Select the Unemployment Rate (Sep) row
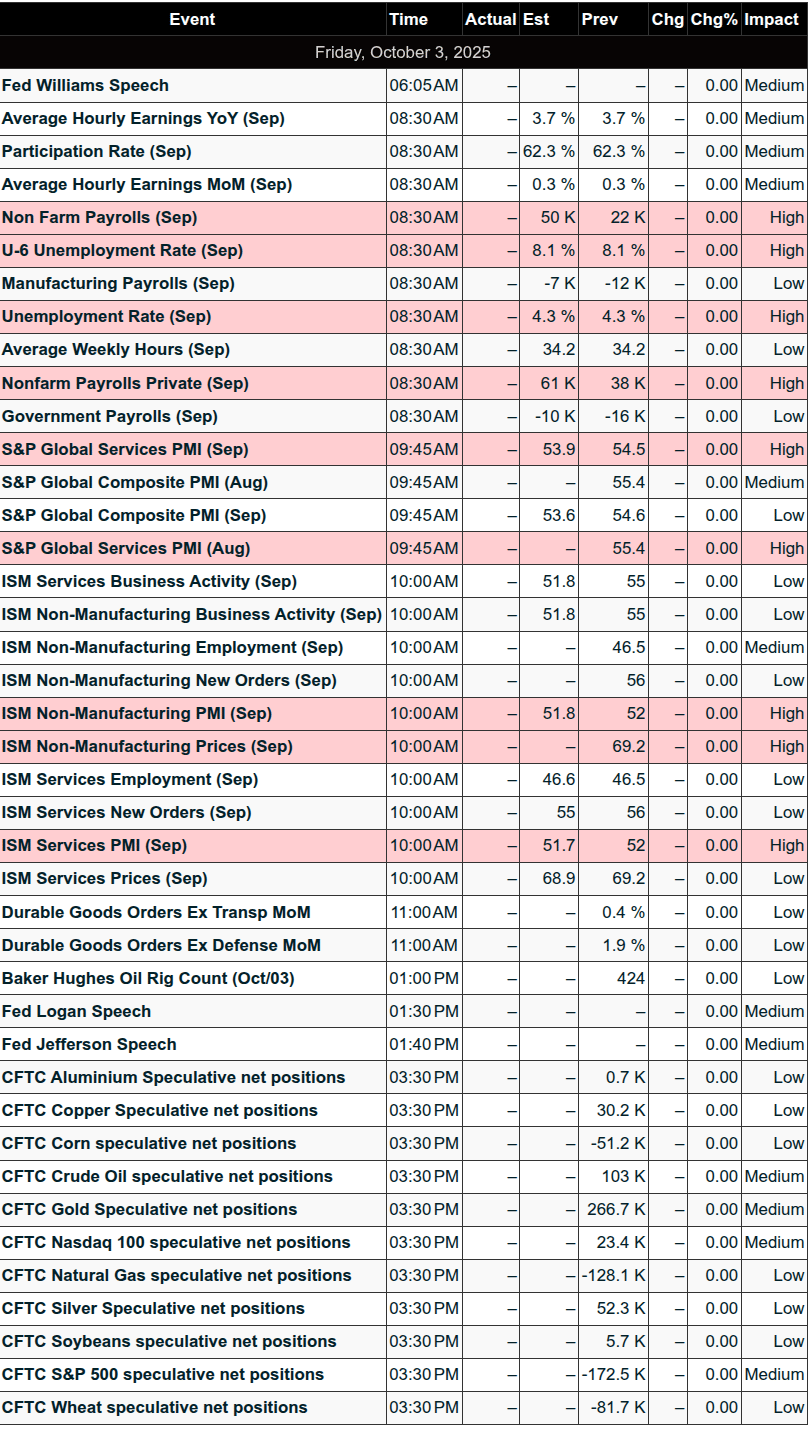The width and height of the screenshot is (809, 1430). click(107, 316)
